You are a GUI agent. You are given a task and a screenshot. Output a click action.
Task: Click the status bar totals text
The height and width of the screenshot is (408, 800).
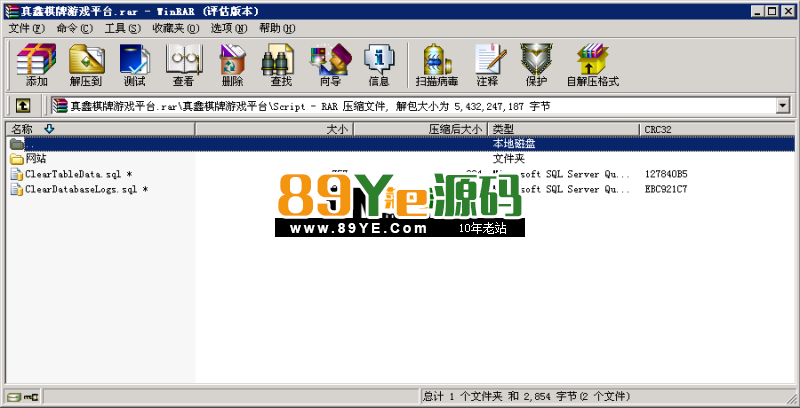coord(527,396)
